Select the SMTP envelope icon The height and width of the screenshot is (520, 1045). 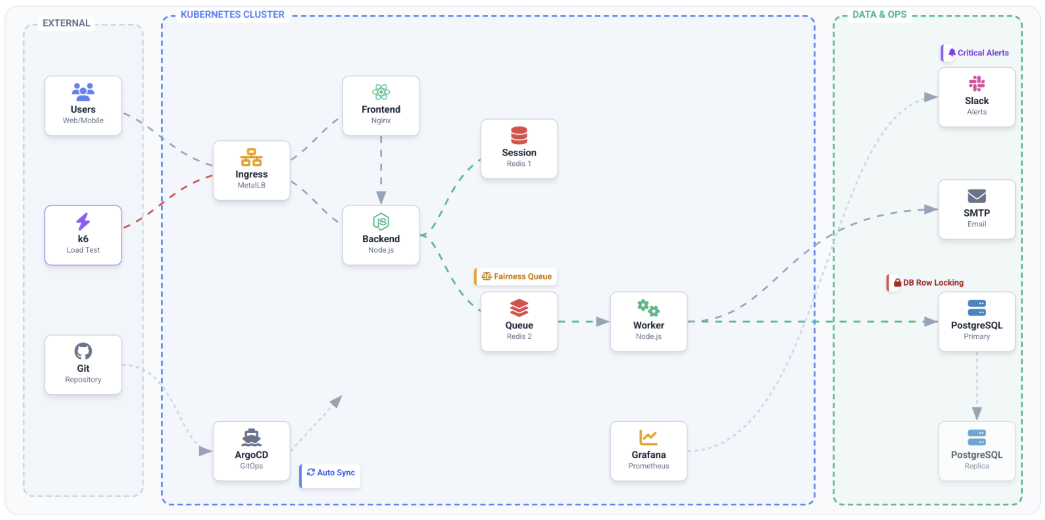click(x=976, y=196)
